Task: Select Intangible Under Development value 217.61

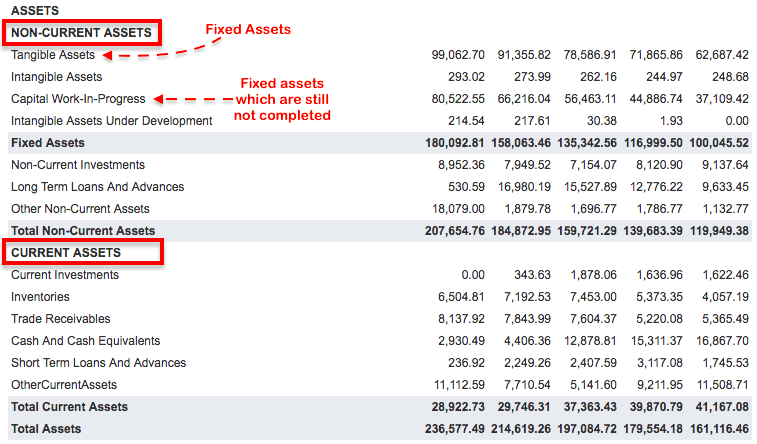Action: (532, 121)
